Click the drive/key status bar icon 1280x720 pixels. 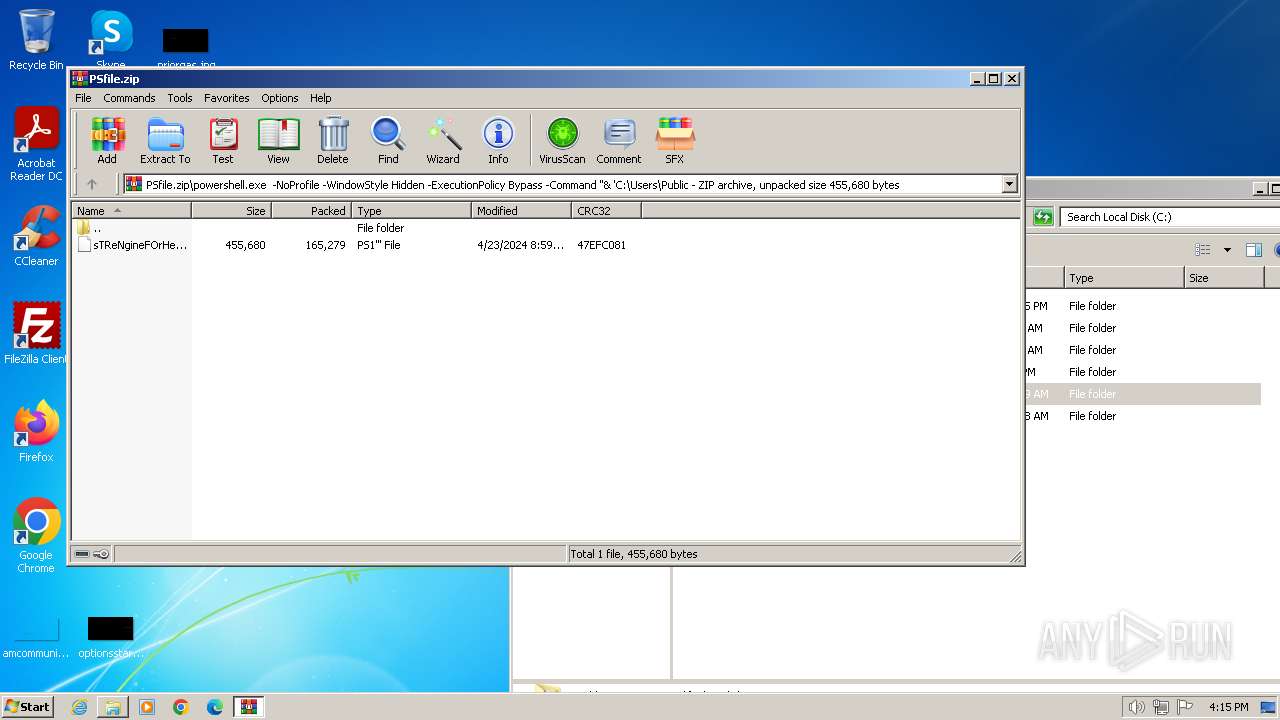click(x=92, y=554)
